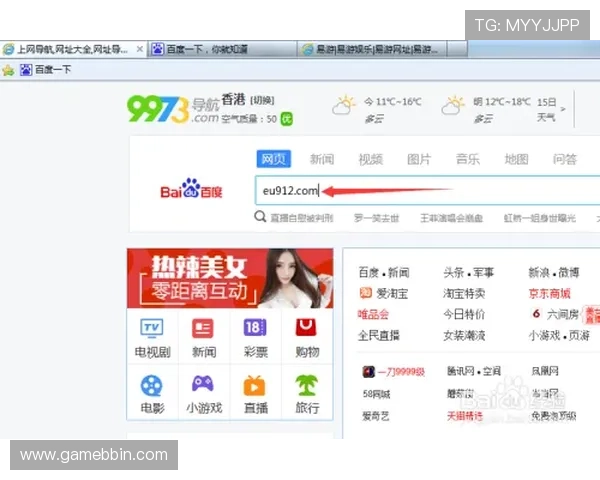Open 全民直播 link
This screenshot has height=480, width=600.
(x=379, y=336)
